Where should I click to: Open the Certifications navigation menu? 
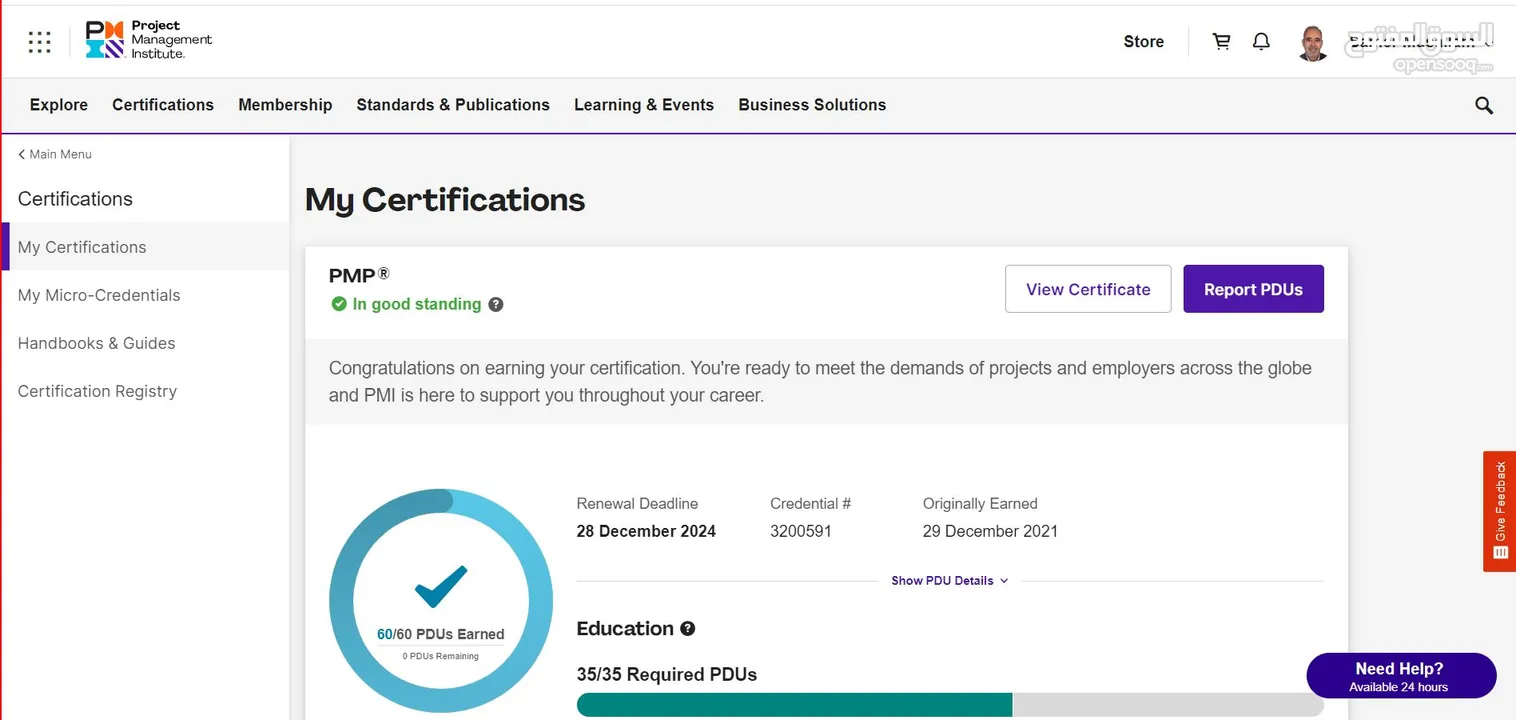point(163,105)
